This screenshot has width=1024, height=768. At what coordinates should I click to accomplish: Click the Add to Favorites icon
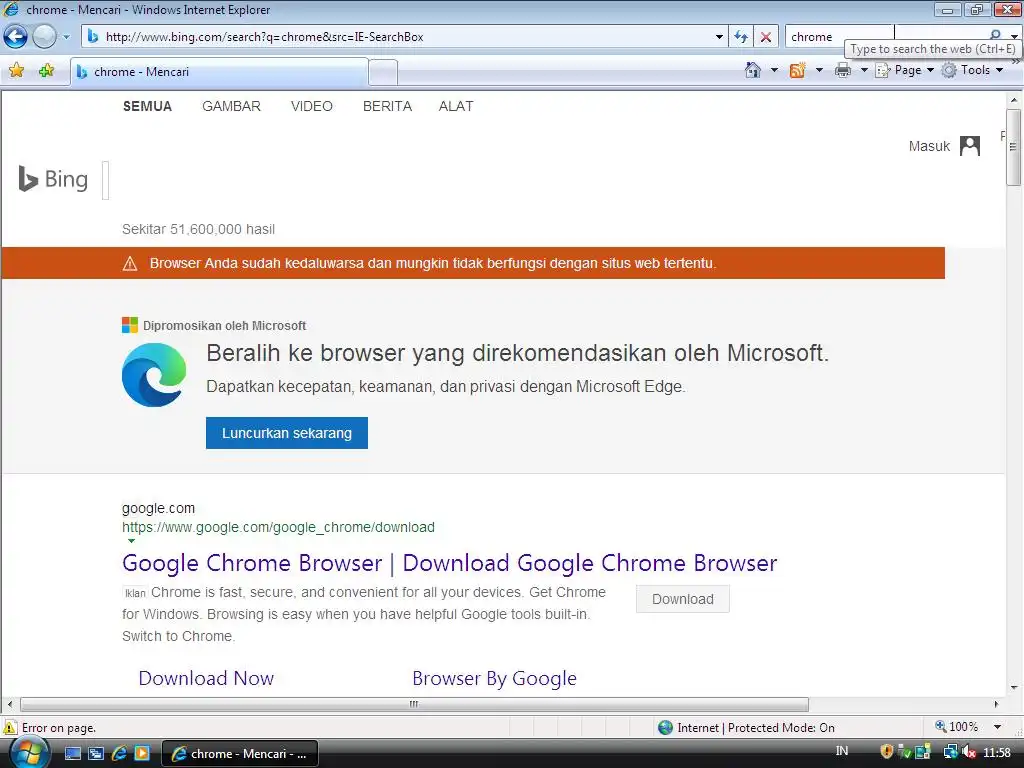click(46, 71)
